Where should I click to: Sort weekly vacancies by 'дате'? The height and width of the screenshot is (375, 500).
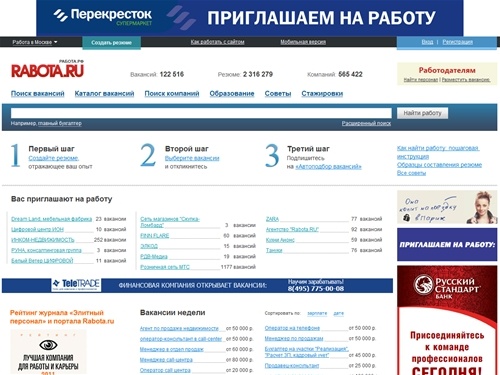[x=338, y=313]
